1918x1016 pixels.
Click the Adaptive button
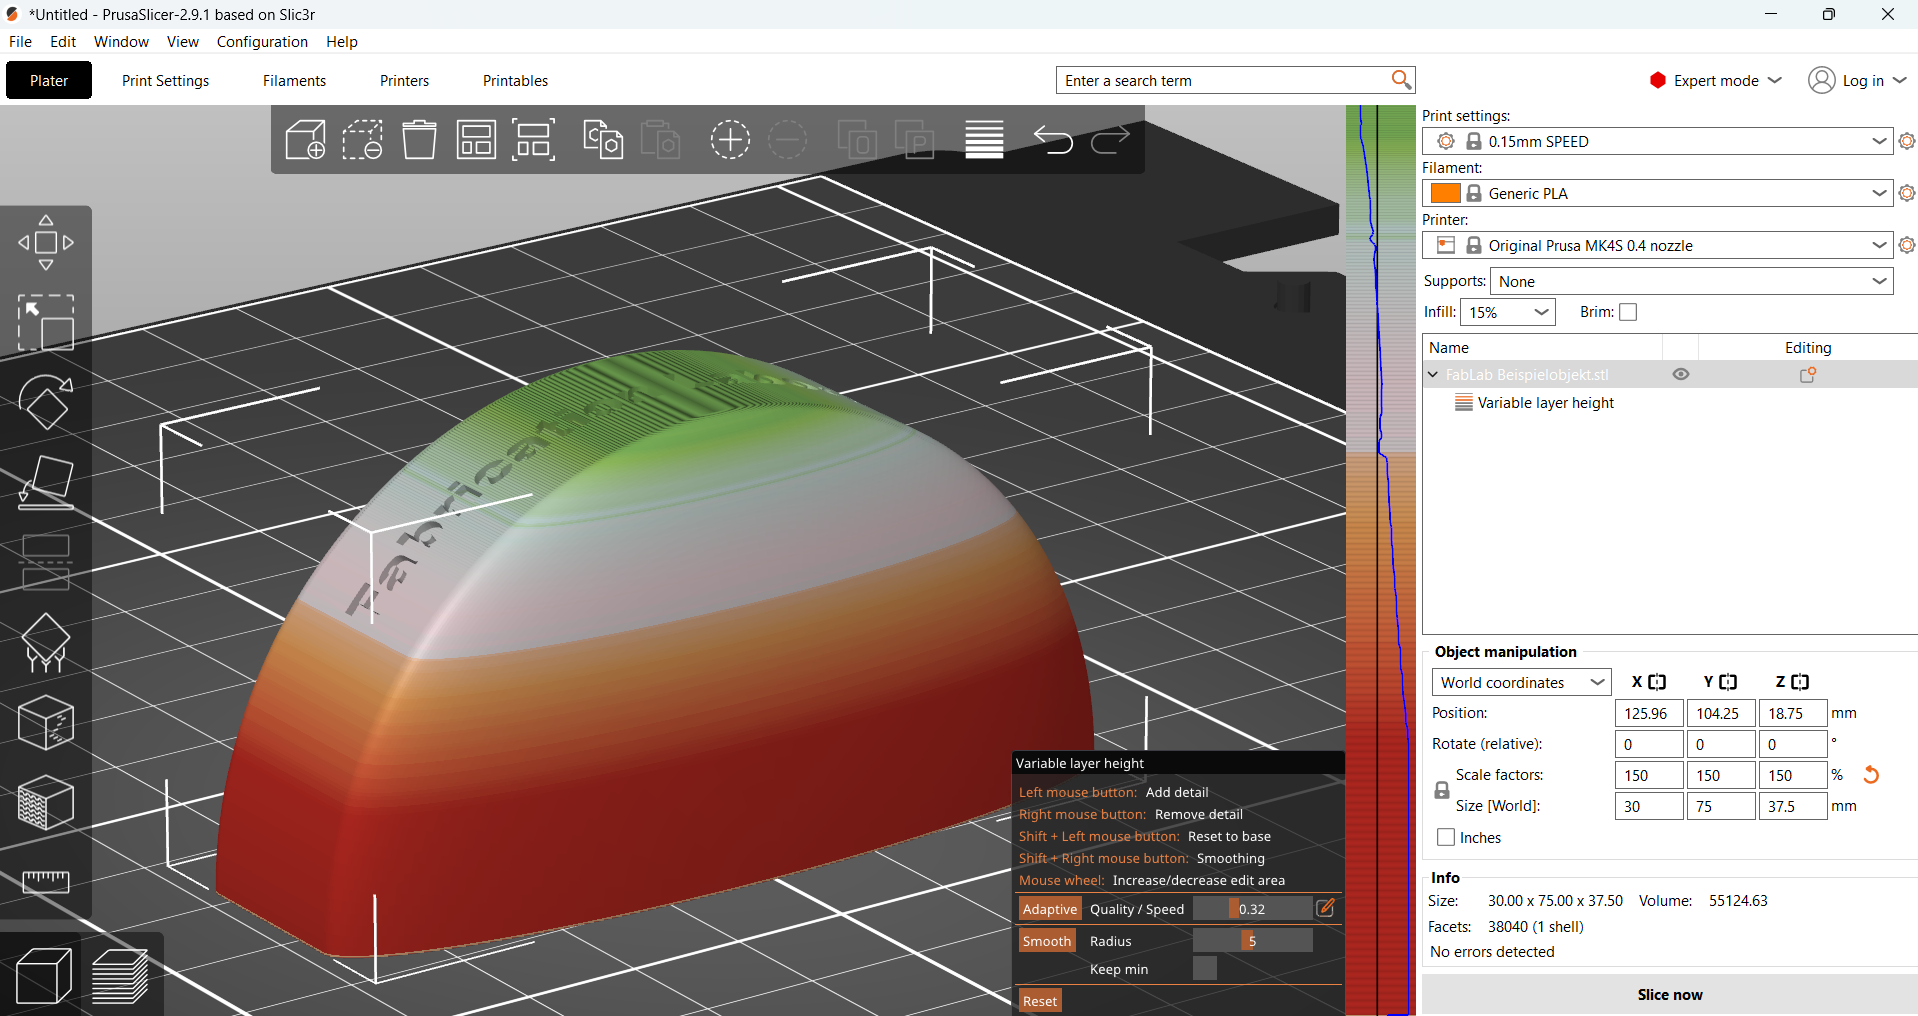pyautogui.click(x=1050, y=909)
